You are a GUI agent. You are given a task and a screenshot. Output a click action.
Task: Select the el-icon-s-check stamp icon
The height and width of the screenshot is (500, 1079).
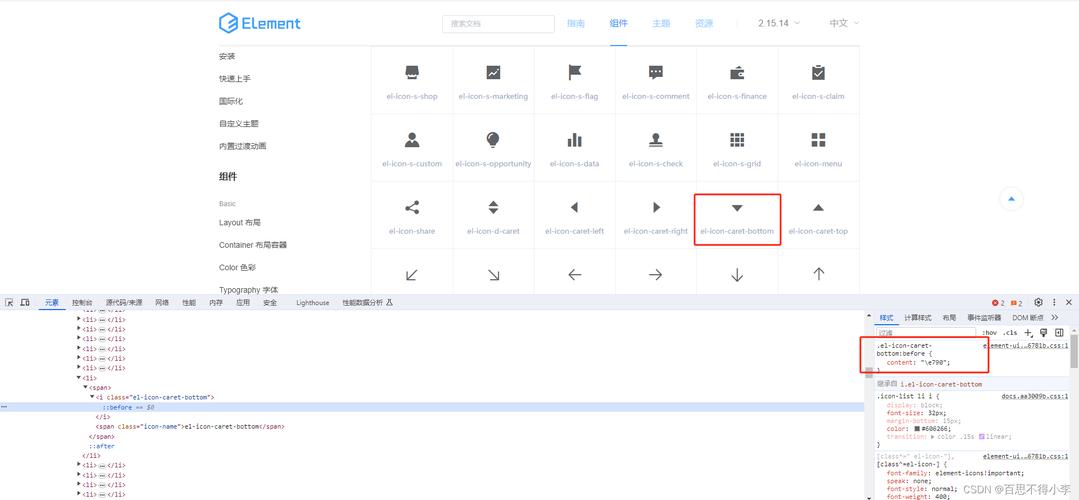[x=656, y=140]
